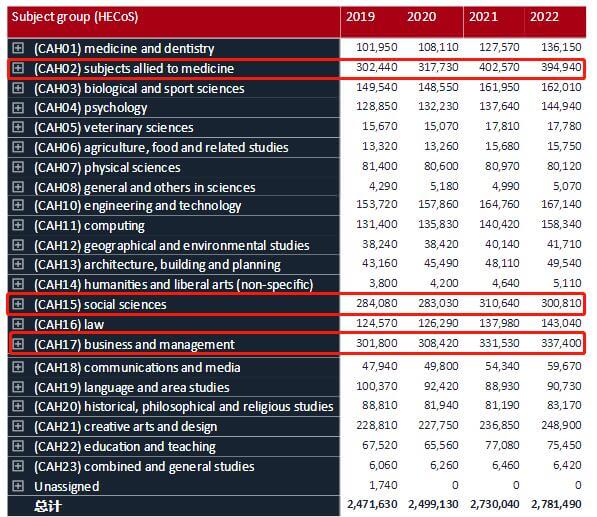
Task: Expand (CAH21) creative arts and design
Action: coord(18,426)
